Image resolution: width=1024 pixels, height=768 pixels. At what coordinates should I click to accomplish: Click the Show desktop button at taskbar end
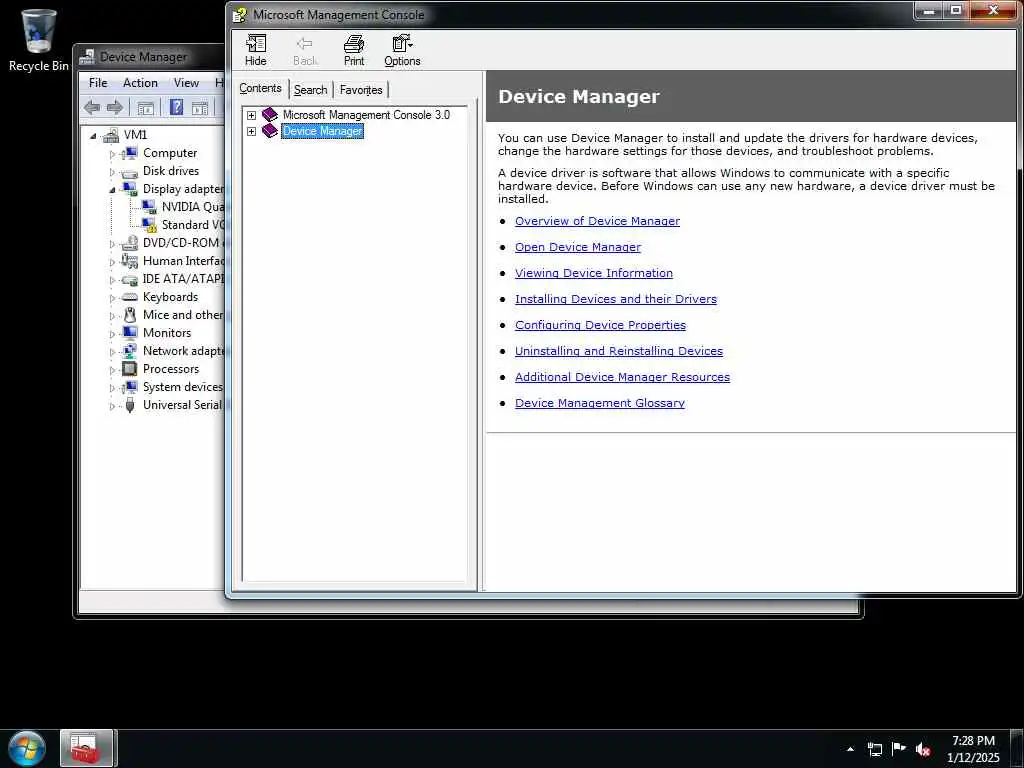[1017, 748]
